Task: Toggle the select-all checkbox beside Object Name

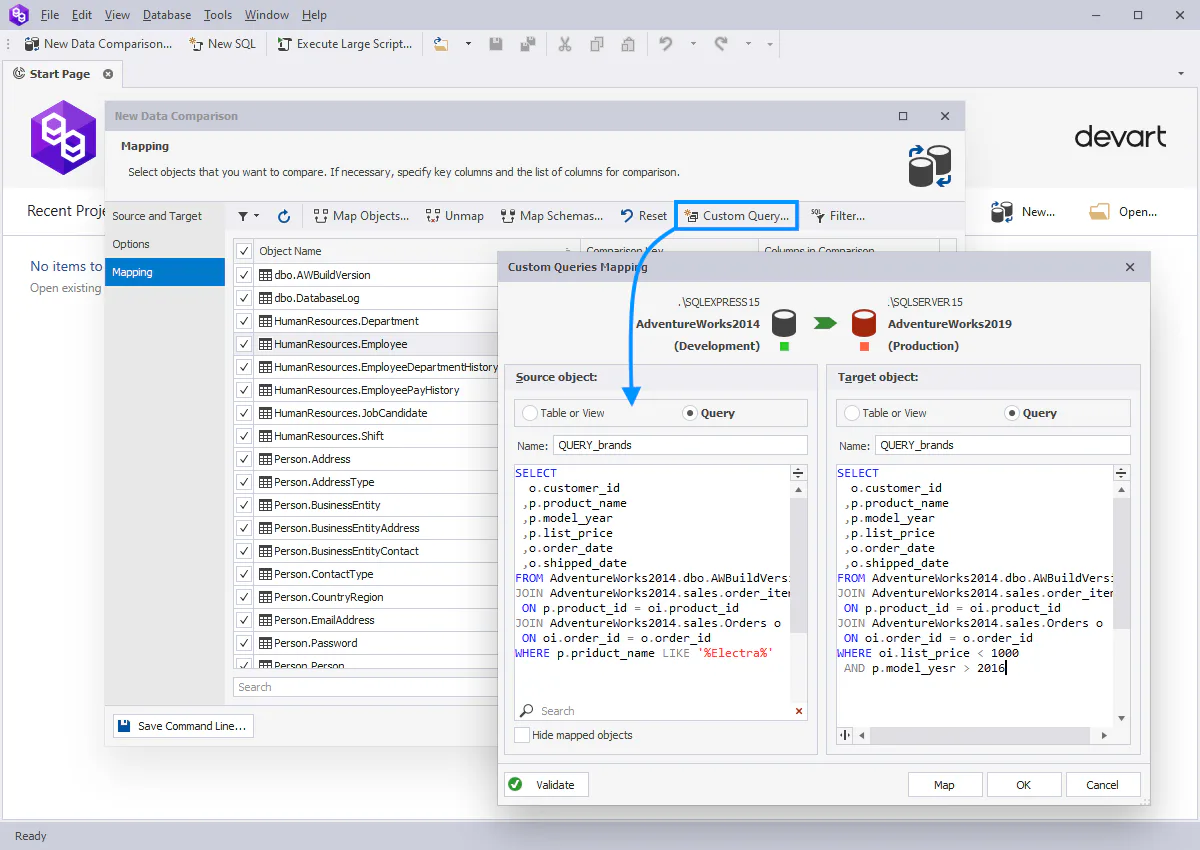Action: pos(244,251)
